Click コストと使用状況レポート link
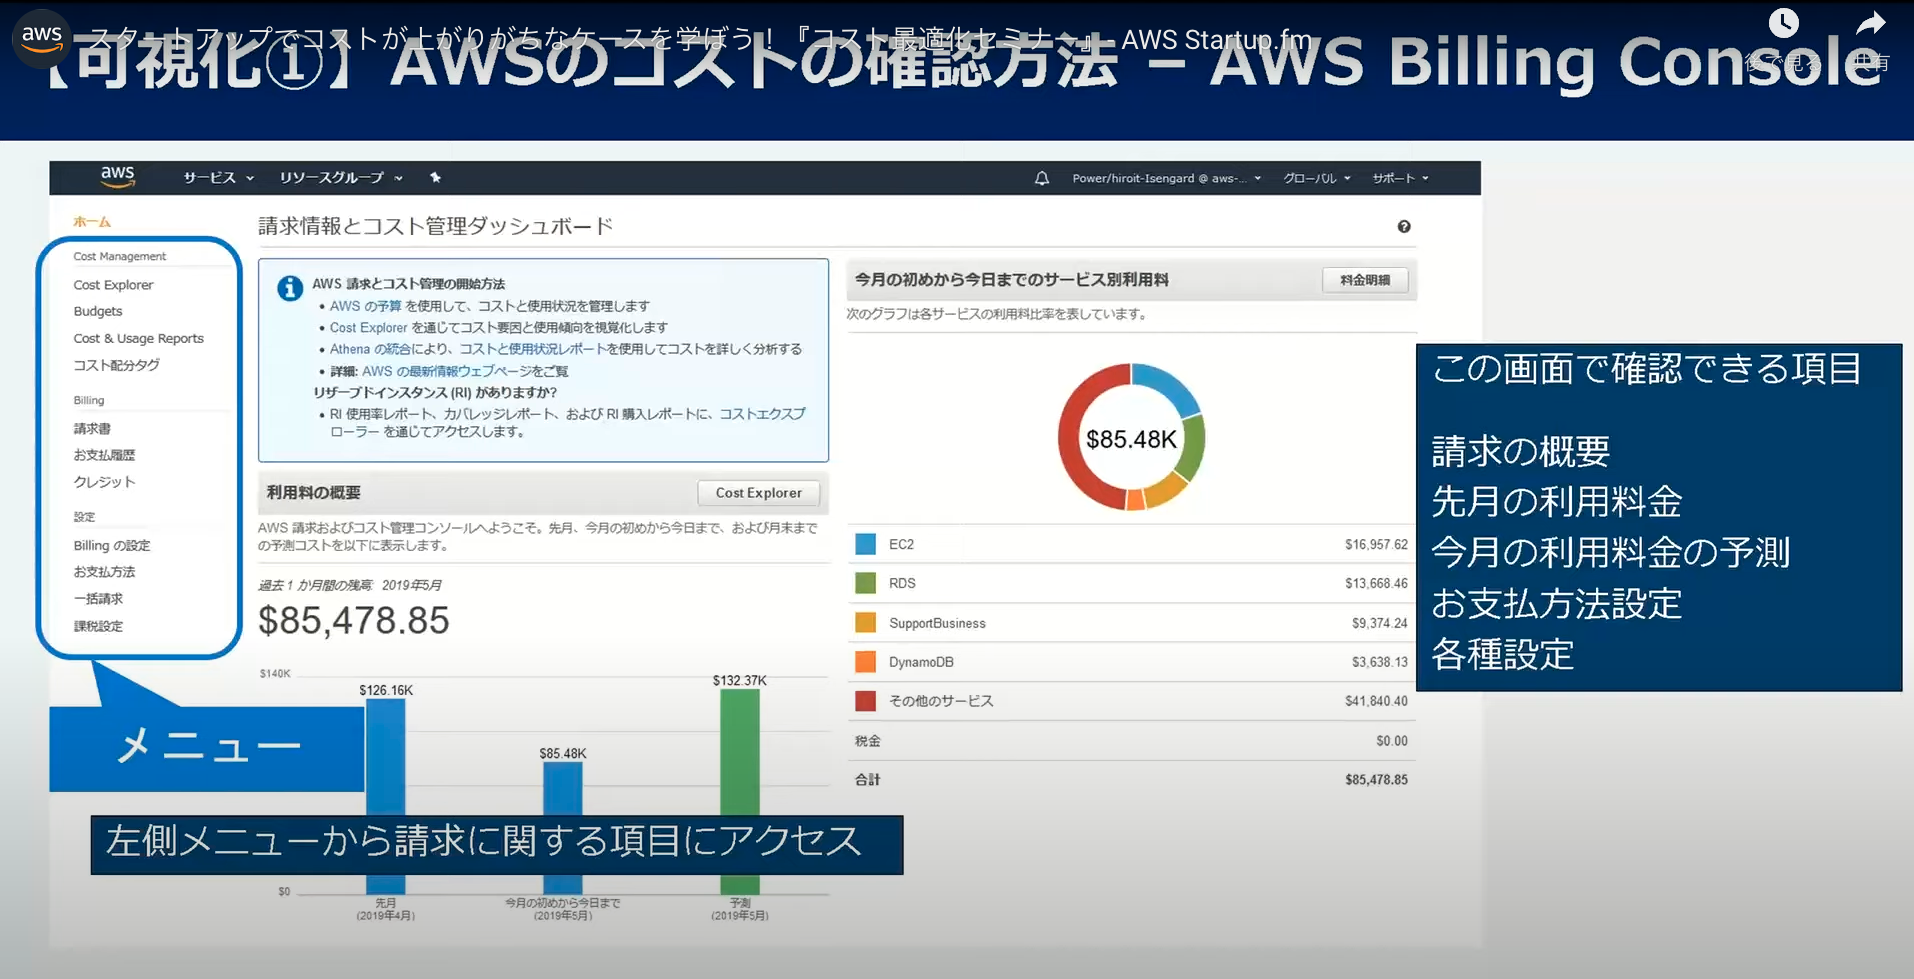Viewport: 1914px width, 979px height. coord(533,349)
